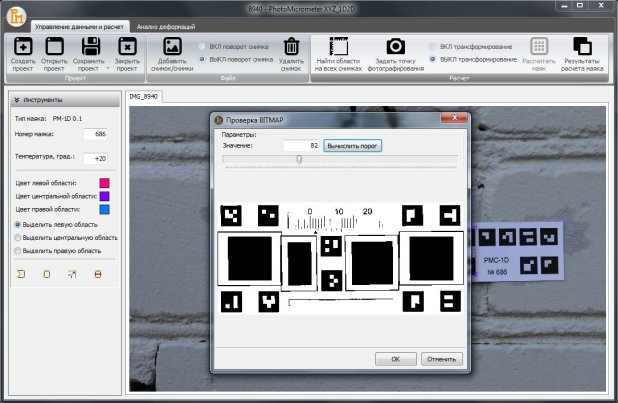The width and height of the screenshot is (618, 403).
Task: Switch to Управление данными и расчет tab
Action: 80,27
